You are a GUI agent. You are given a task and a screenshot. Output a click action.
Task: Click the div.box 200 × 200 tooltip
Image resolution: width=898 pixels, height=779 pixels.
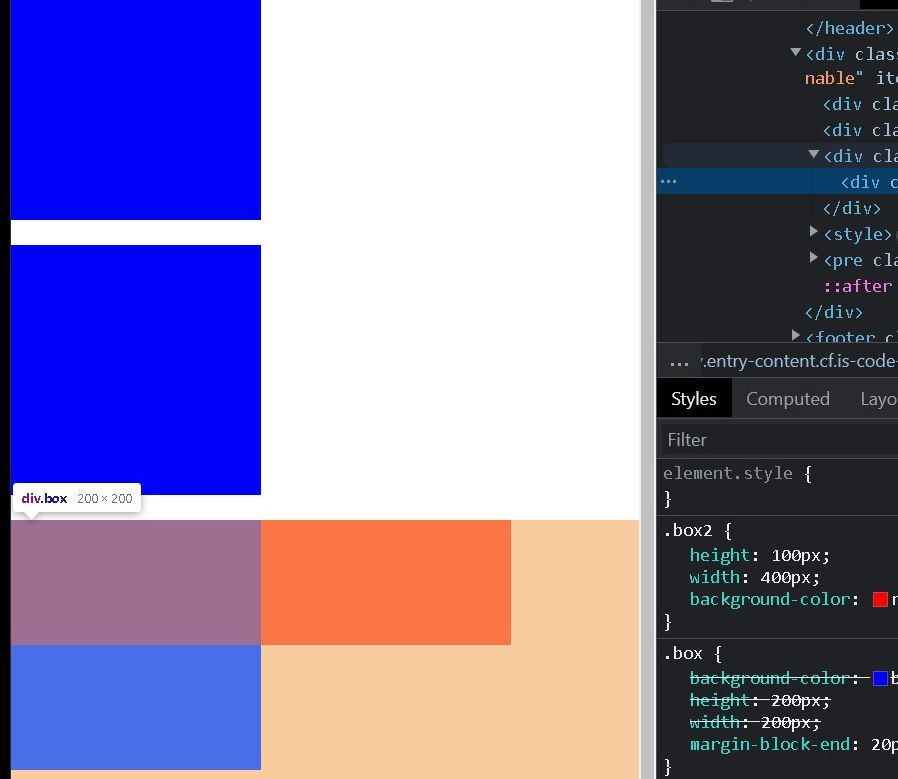tap(77, 499)
